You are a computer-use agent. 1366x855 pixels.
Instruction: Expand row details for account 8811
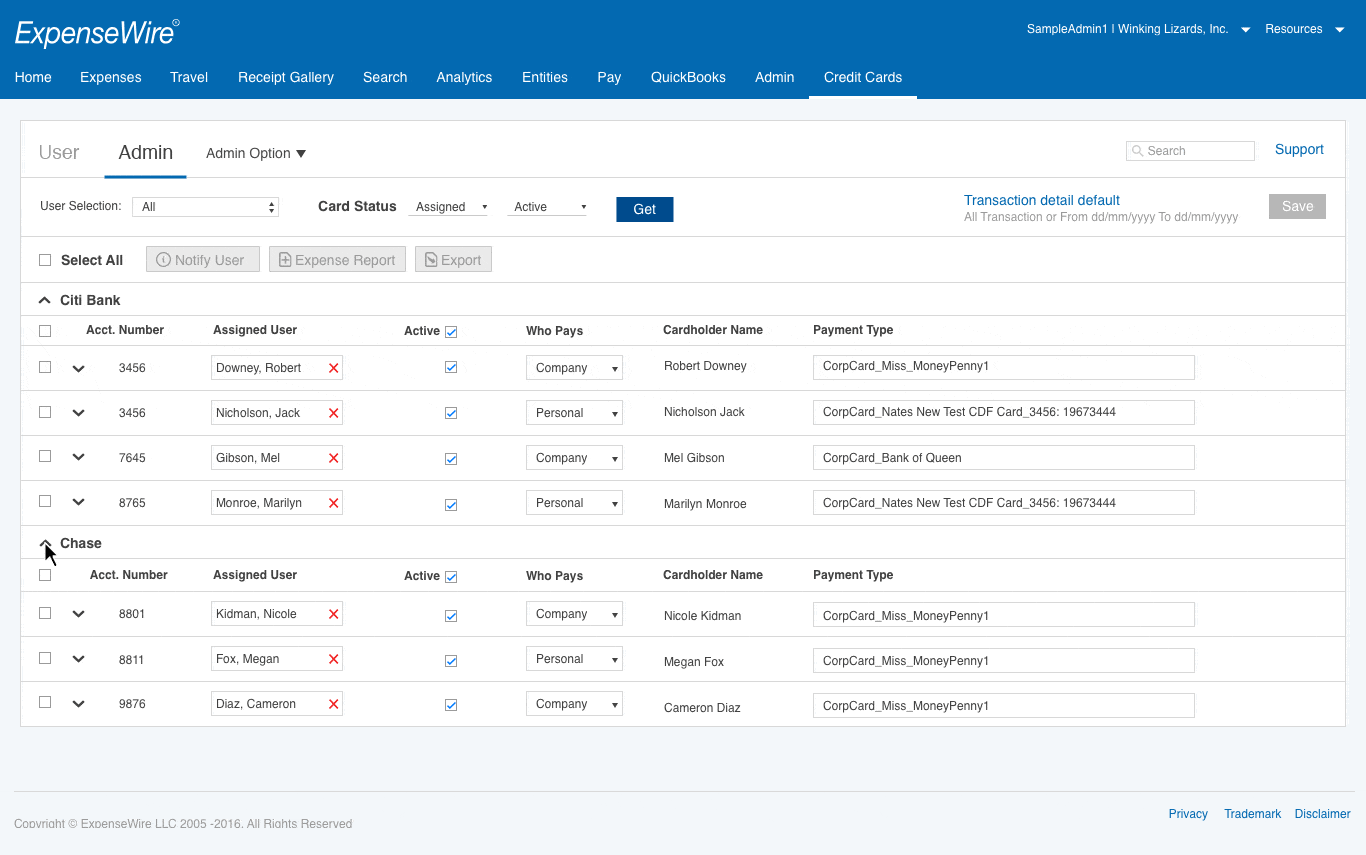79,659
